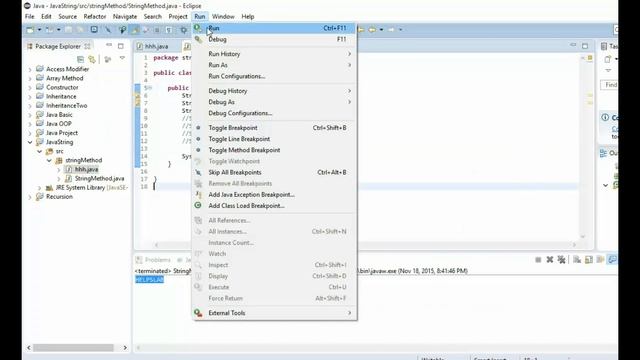Open External Tools submenu
The image size is (640, 360).
click(275, 313)
